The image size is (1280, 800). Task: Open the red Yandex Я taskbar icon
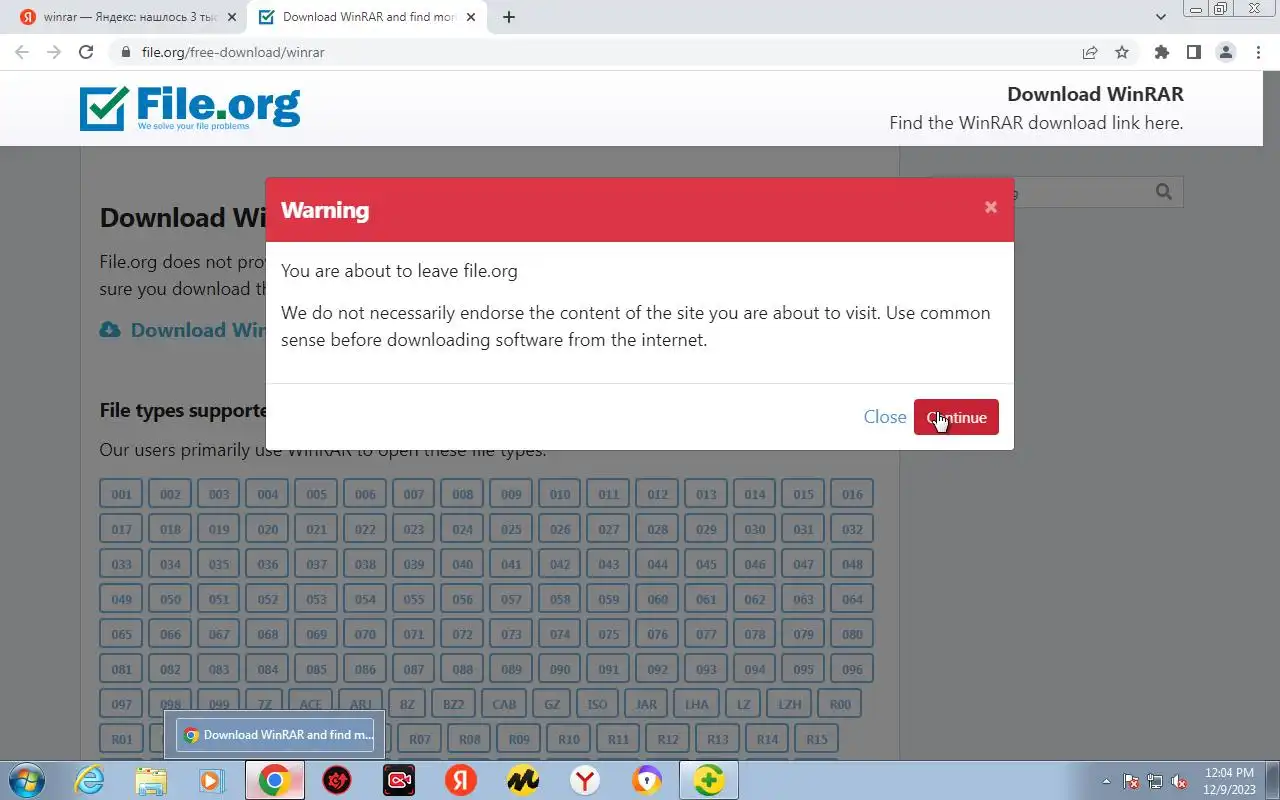[x=460, y=780]
